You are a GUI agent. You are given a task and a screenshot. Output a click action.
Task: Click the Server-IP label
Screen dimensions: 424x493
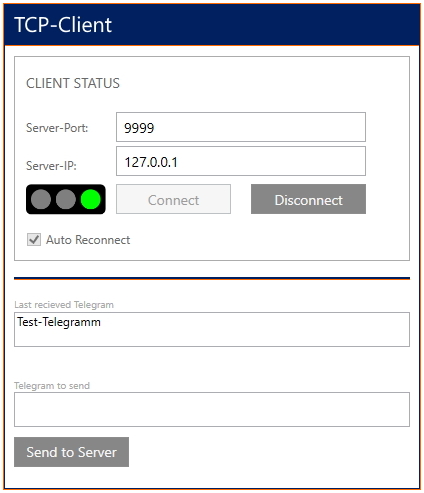pos(51,166)
